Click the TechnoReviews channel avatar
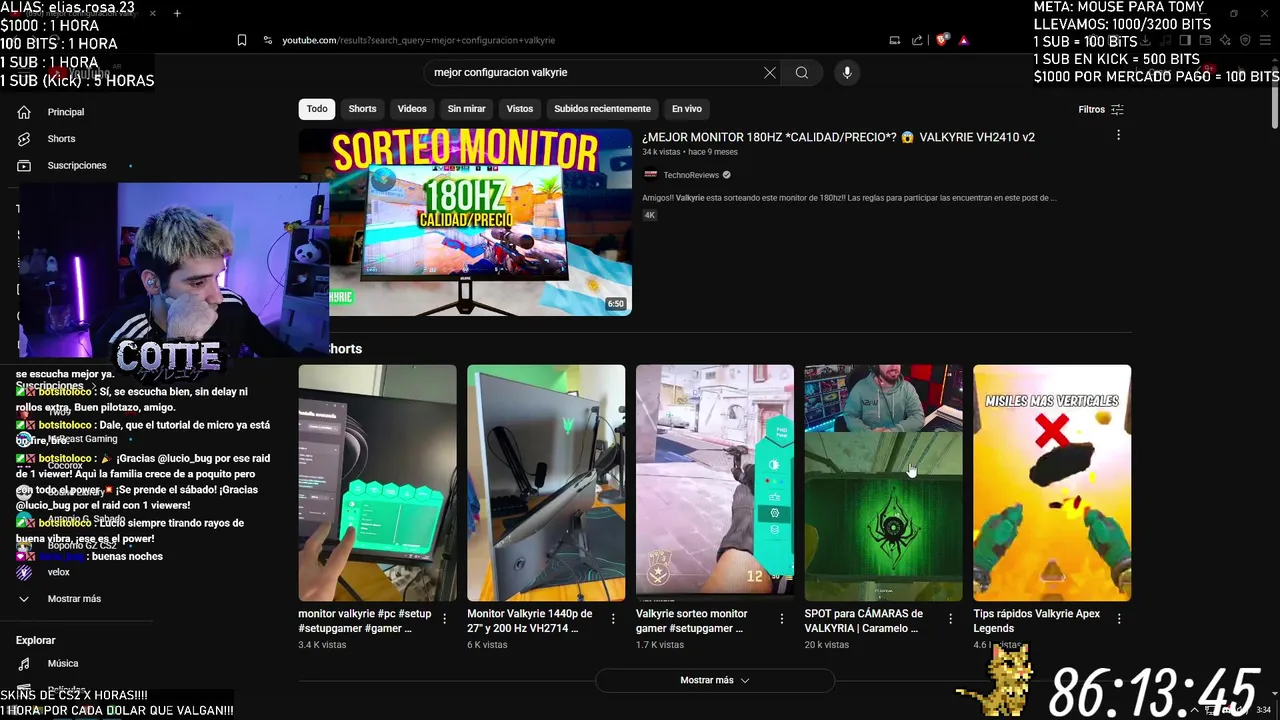The image size is (1280, 720). (x=650, y=175)
